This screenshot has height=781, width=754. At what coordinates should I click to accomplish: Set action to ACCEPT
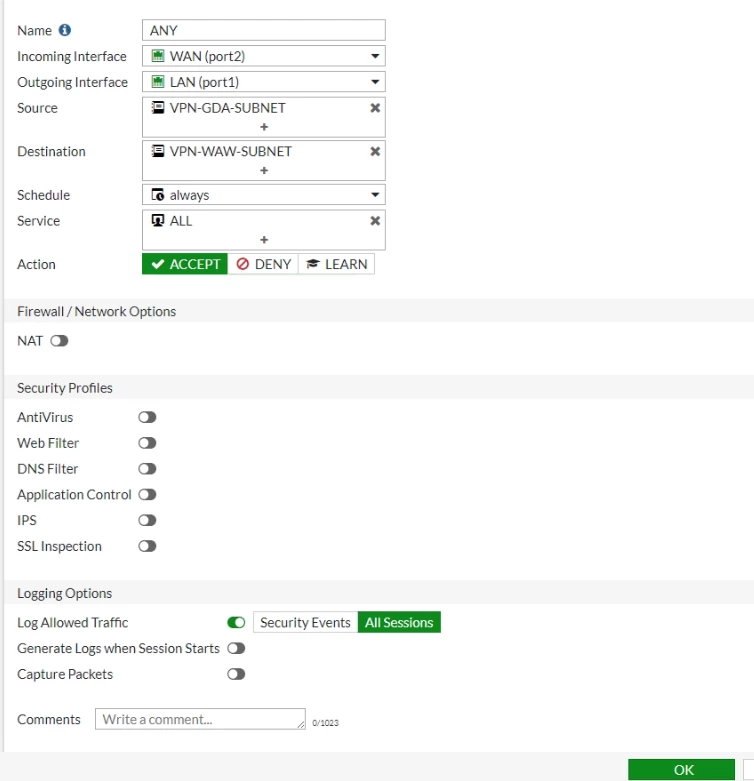click(185, 264)
